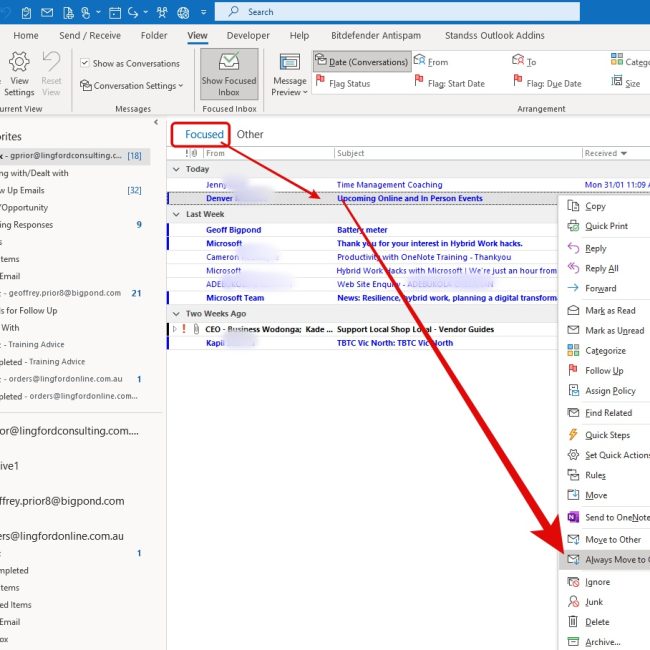Open Move submenu in context menu

[596, 495]
